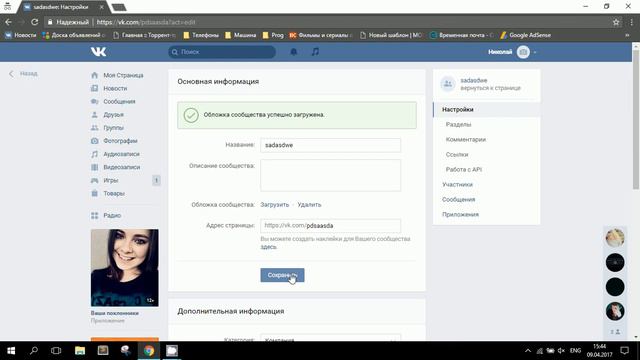The height and width of the screenshot is (360, 640).
Task: Click the girl photo app thumbnail
Action: point(124,268)
